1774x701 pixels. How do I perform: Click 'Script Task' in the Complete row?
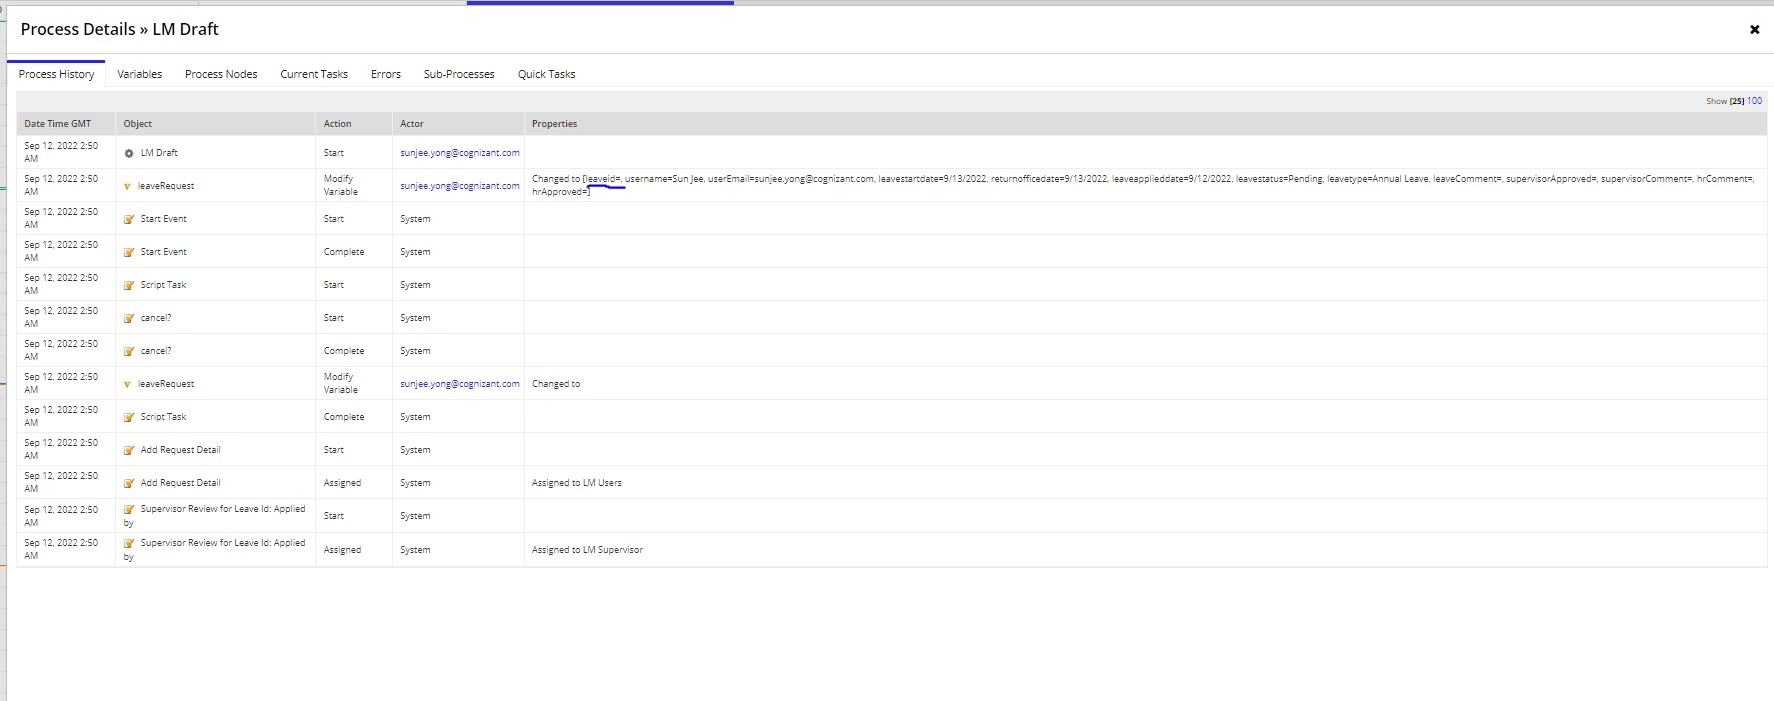coord(163,417)
